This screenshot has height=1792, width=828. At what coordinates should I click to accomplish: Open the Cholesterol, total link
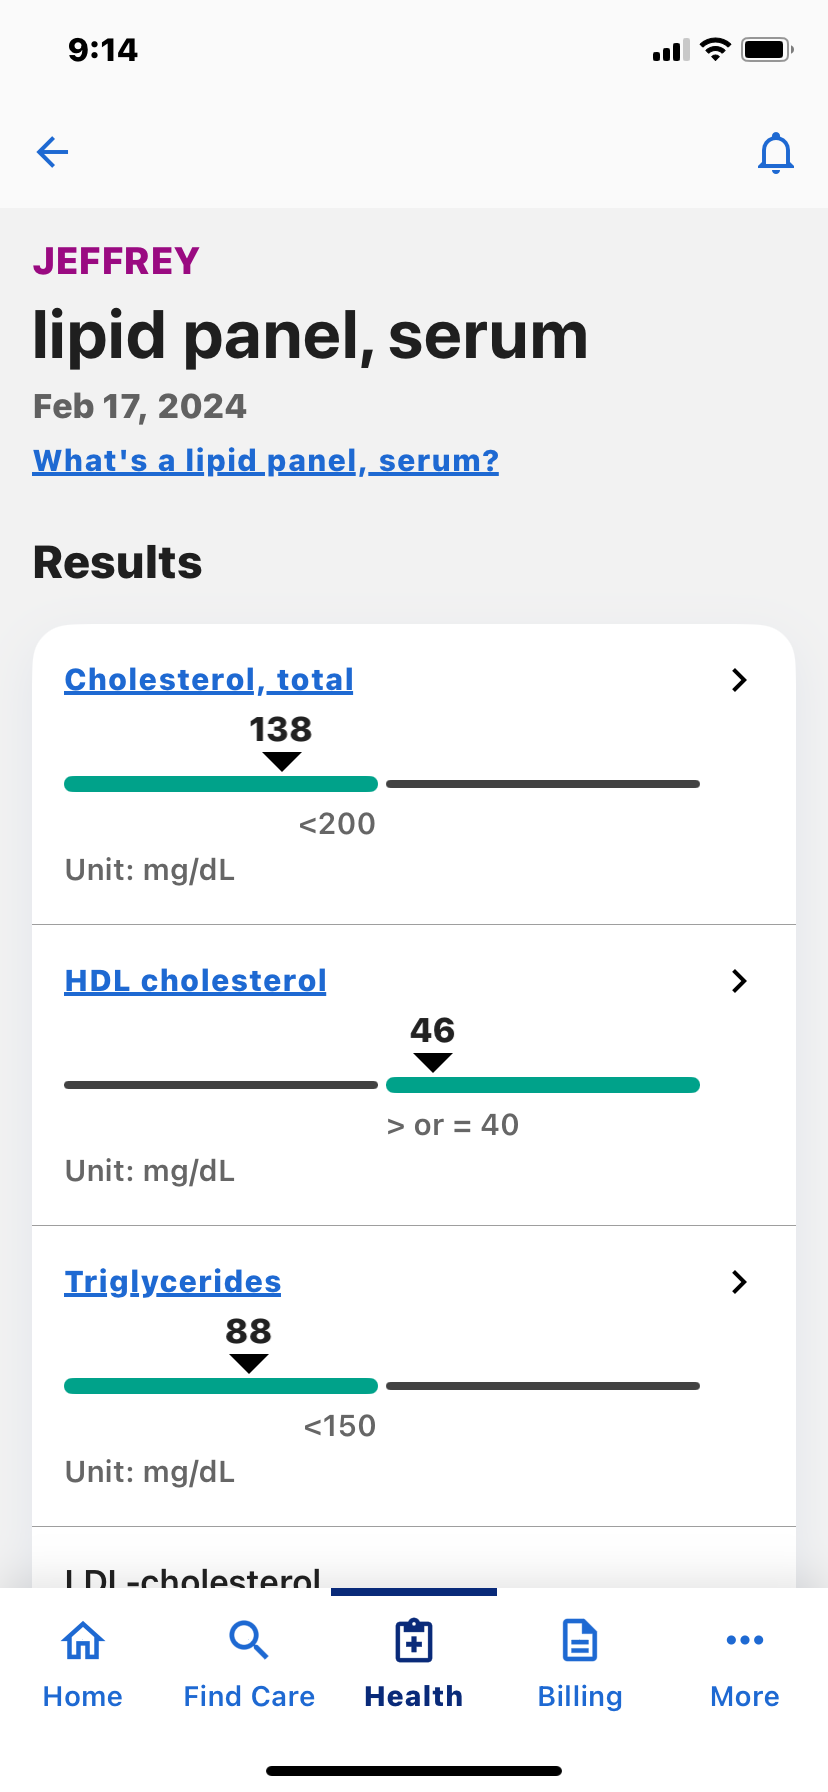[209, 680]
